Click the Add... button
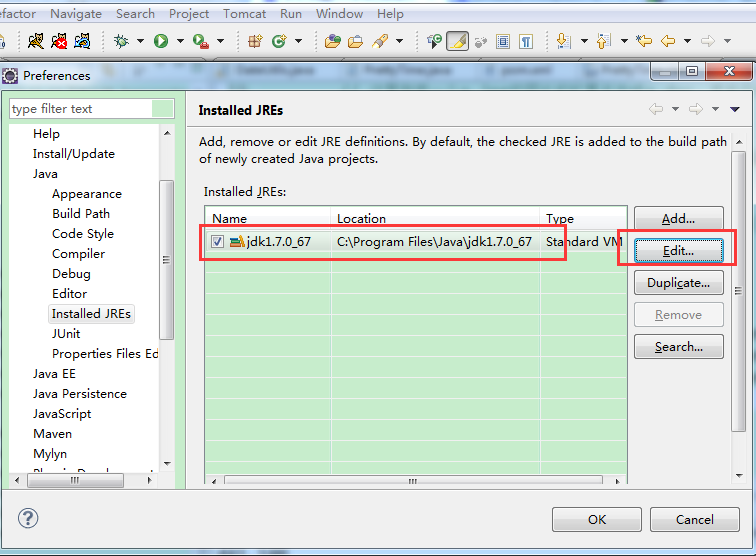Viewport: 756px width, 556px height. [x=678, y=218]
